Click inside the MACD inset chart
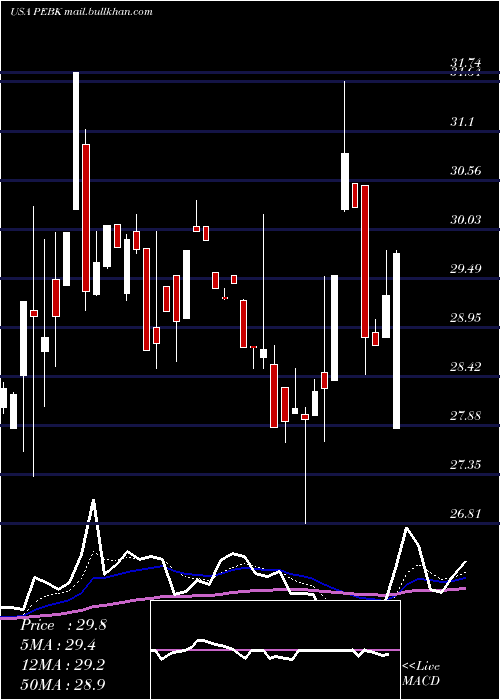500x700 pixels. click(x=275, y=650)
